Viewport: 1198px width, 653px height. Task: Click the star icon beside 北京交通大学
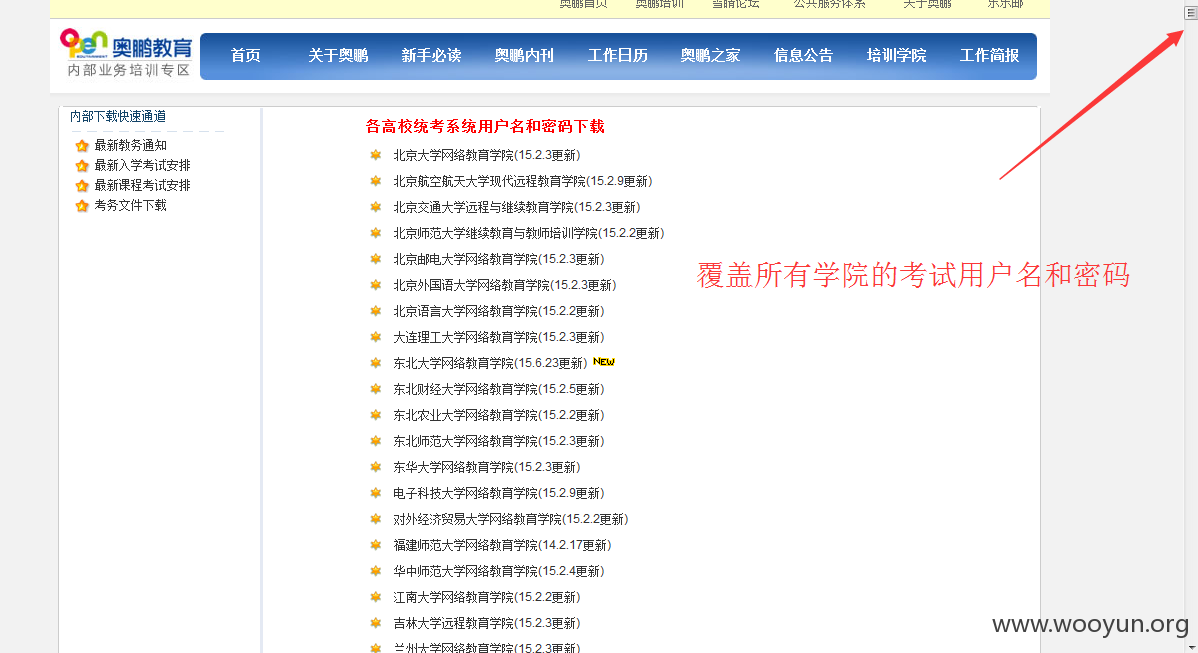pos(375,207)
